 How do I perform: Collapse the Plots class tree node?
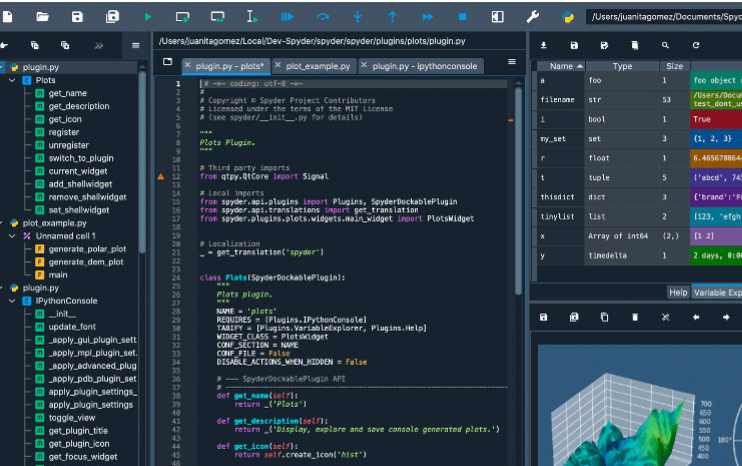tap(13, 80)
